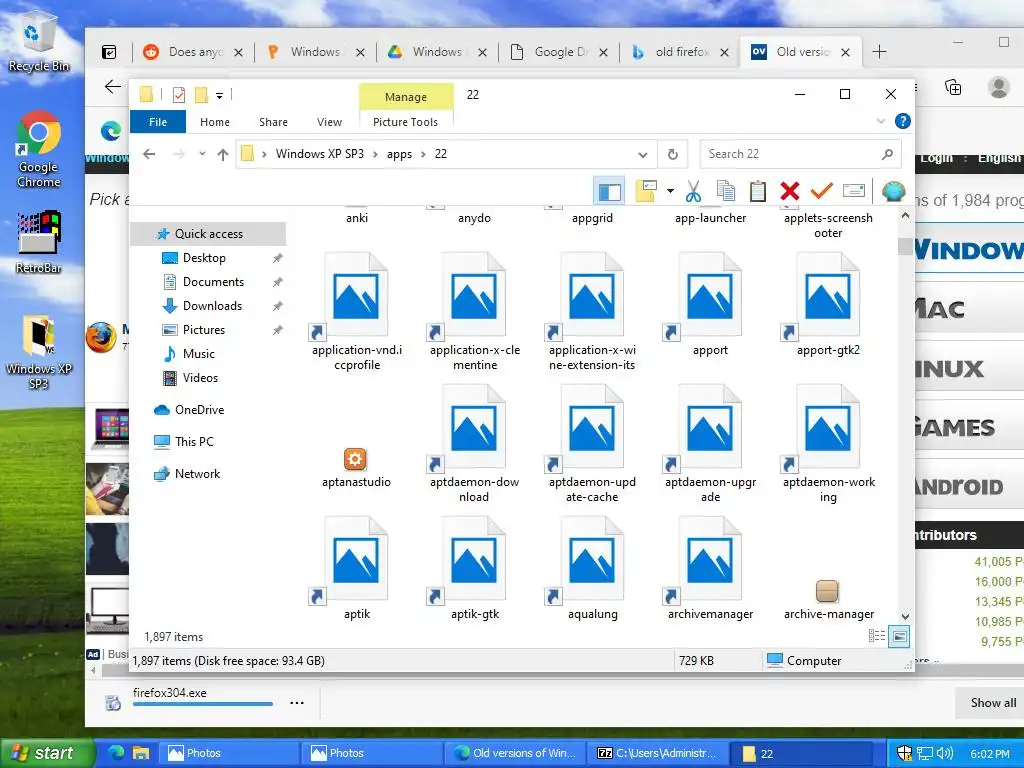
Task: Go back in Explorer navigation
Action: point(150,154)
